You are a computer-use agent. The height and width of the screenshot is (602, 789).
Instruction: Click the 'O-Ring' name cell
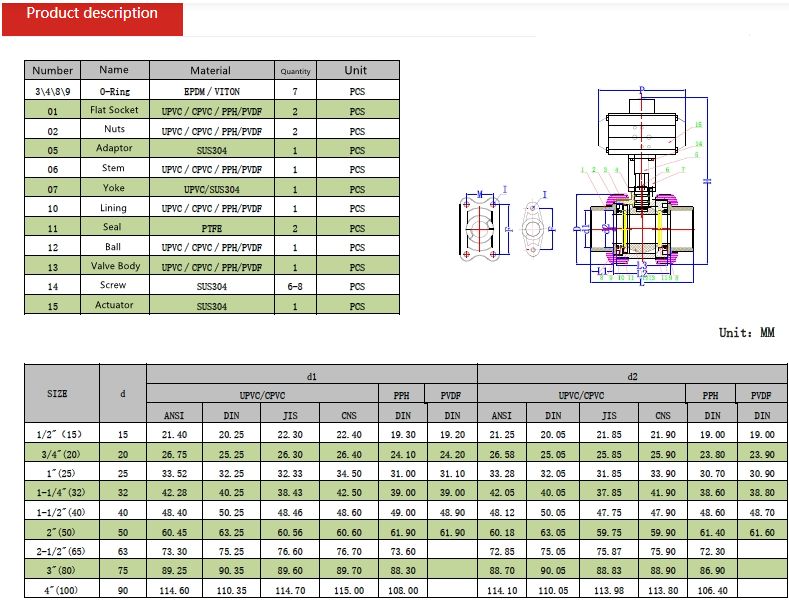[114, 91]
